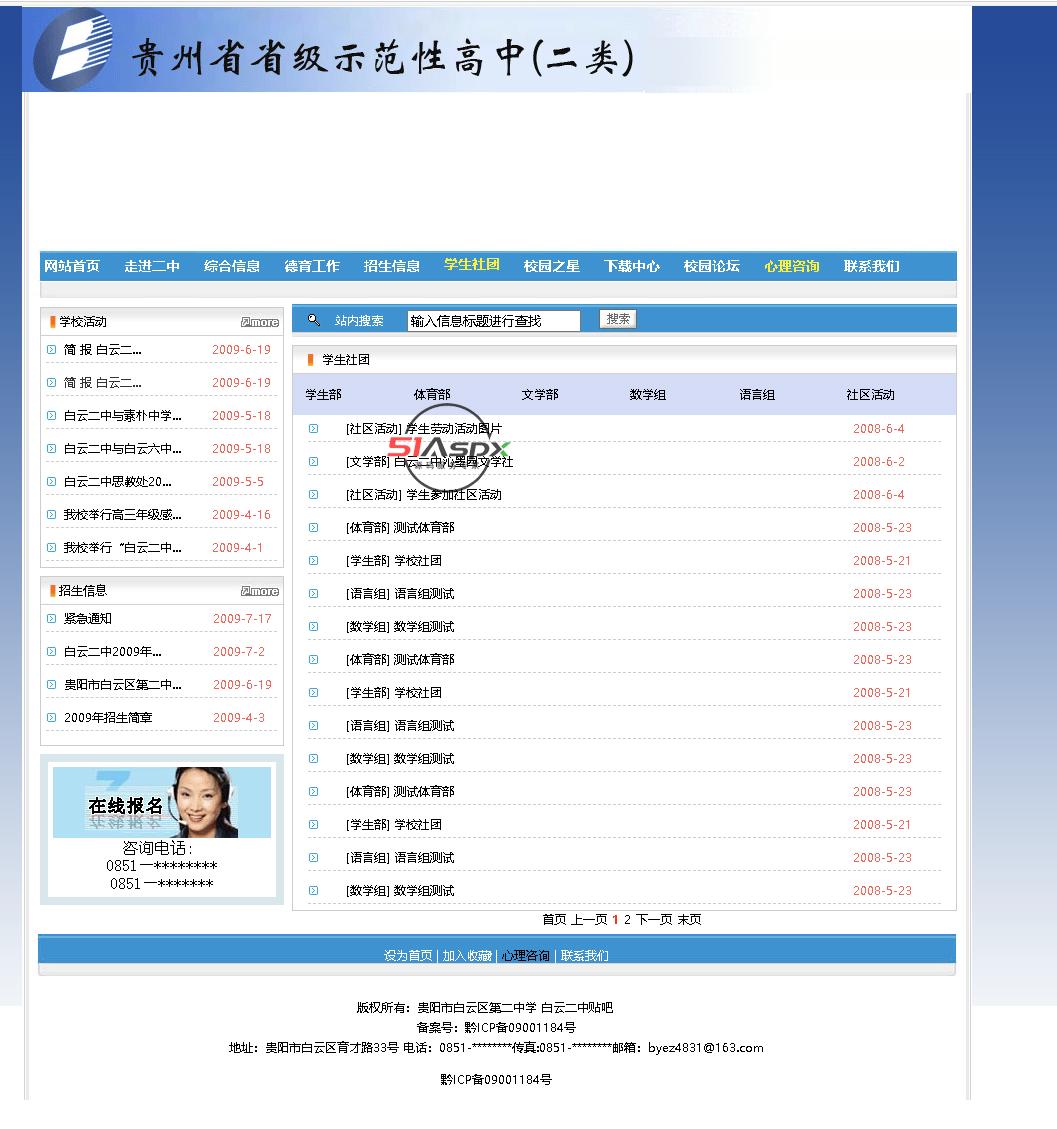Go to 网站首页 in navigation bar
This screenshot has width=1057, height=1129.
click(x=72, y=266)
